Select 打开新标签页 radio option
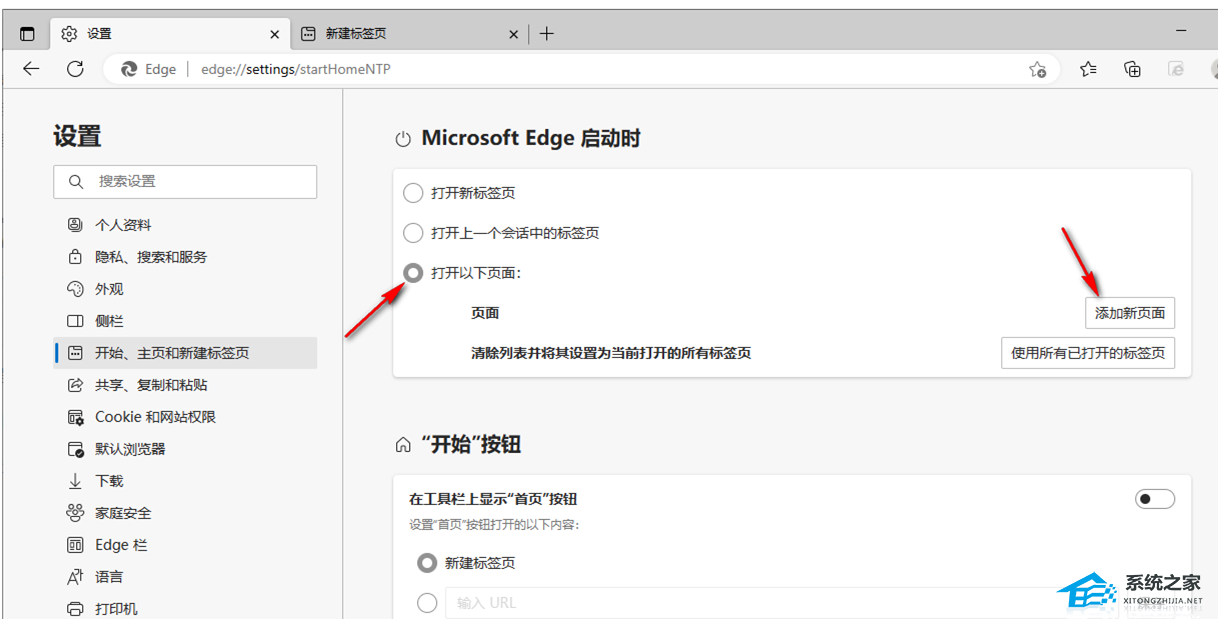 pyautogui.click(x=413, y=193)
